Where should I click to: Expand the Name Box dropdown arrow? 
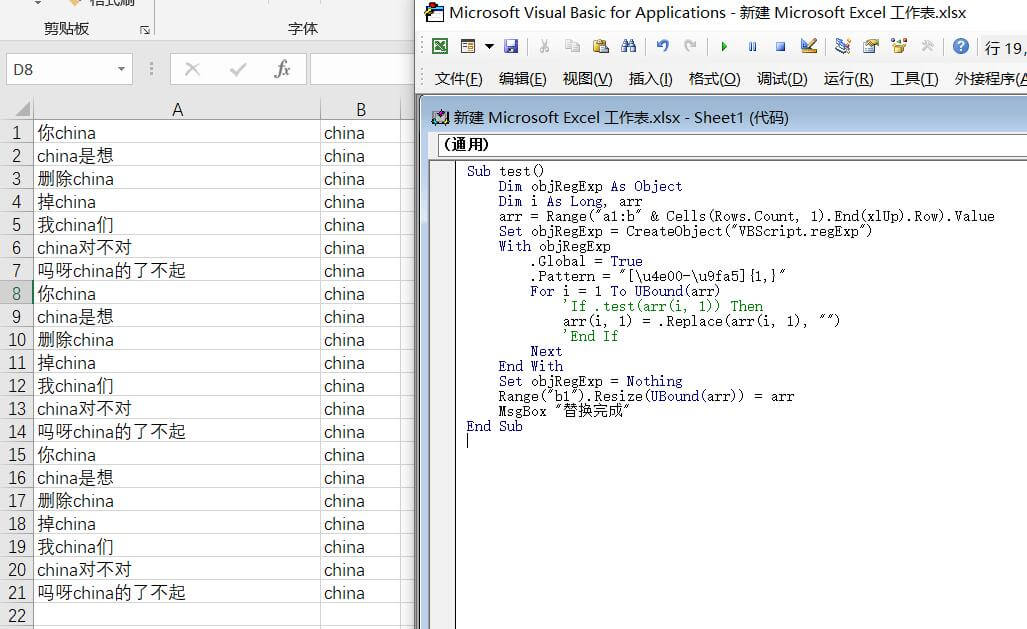click(x=121, y=69)
